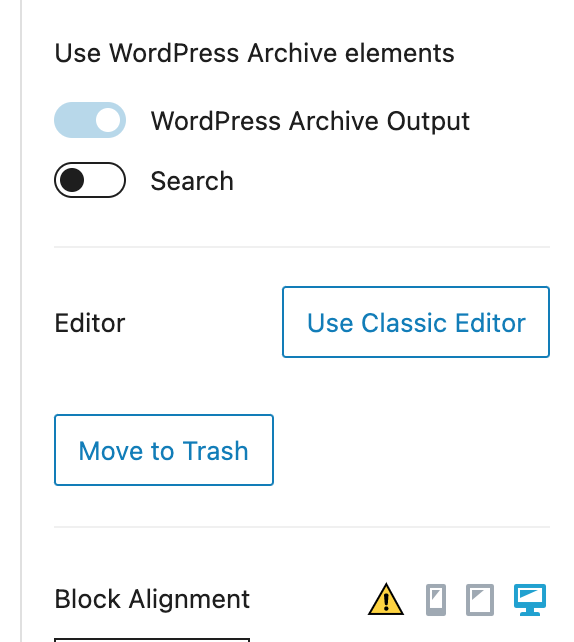The height and width of the screenshot is (642, 574).
Task: Click the Editor section label
Action: 90,323
